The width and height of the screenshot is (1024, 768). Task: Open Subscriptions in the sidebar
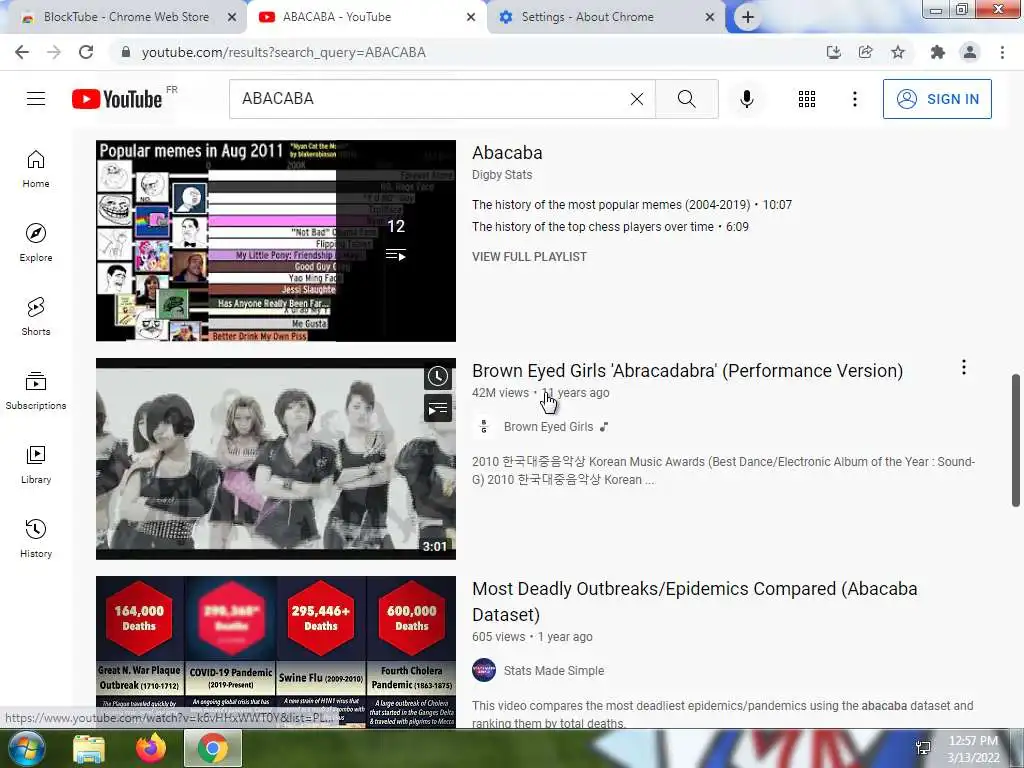tap(36, 391)
